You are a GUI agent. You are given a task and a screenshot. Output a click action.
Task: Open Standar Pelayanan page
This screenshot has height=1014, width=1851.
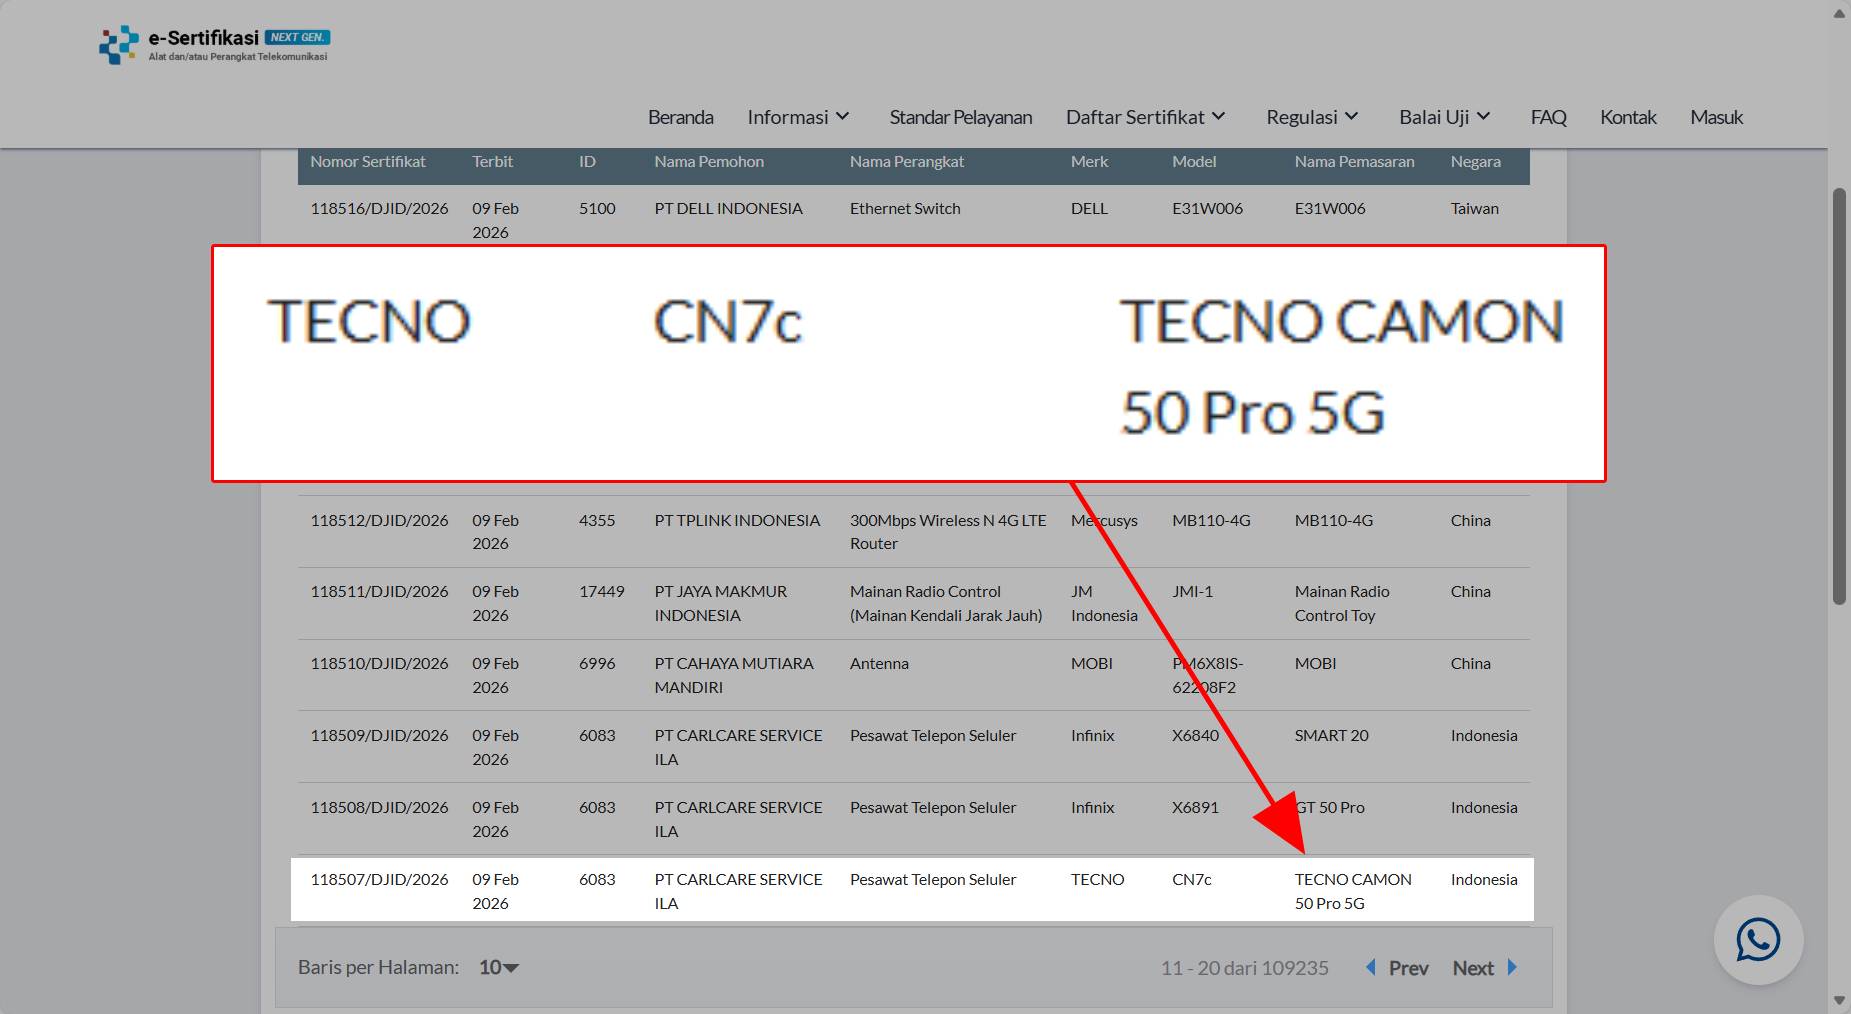pyautogui.click(x=960, y=117)
